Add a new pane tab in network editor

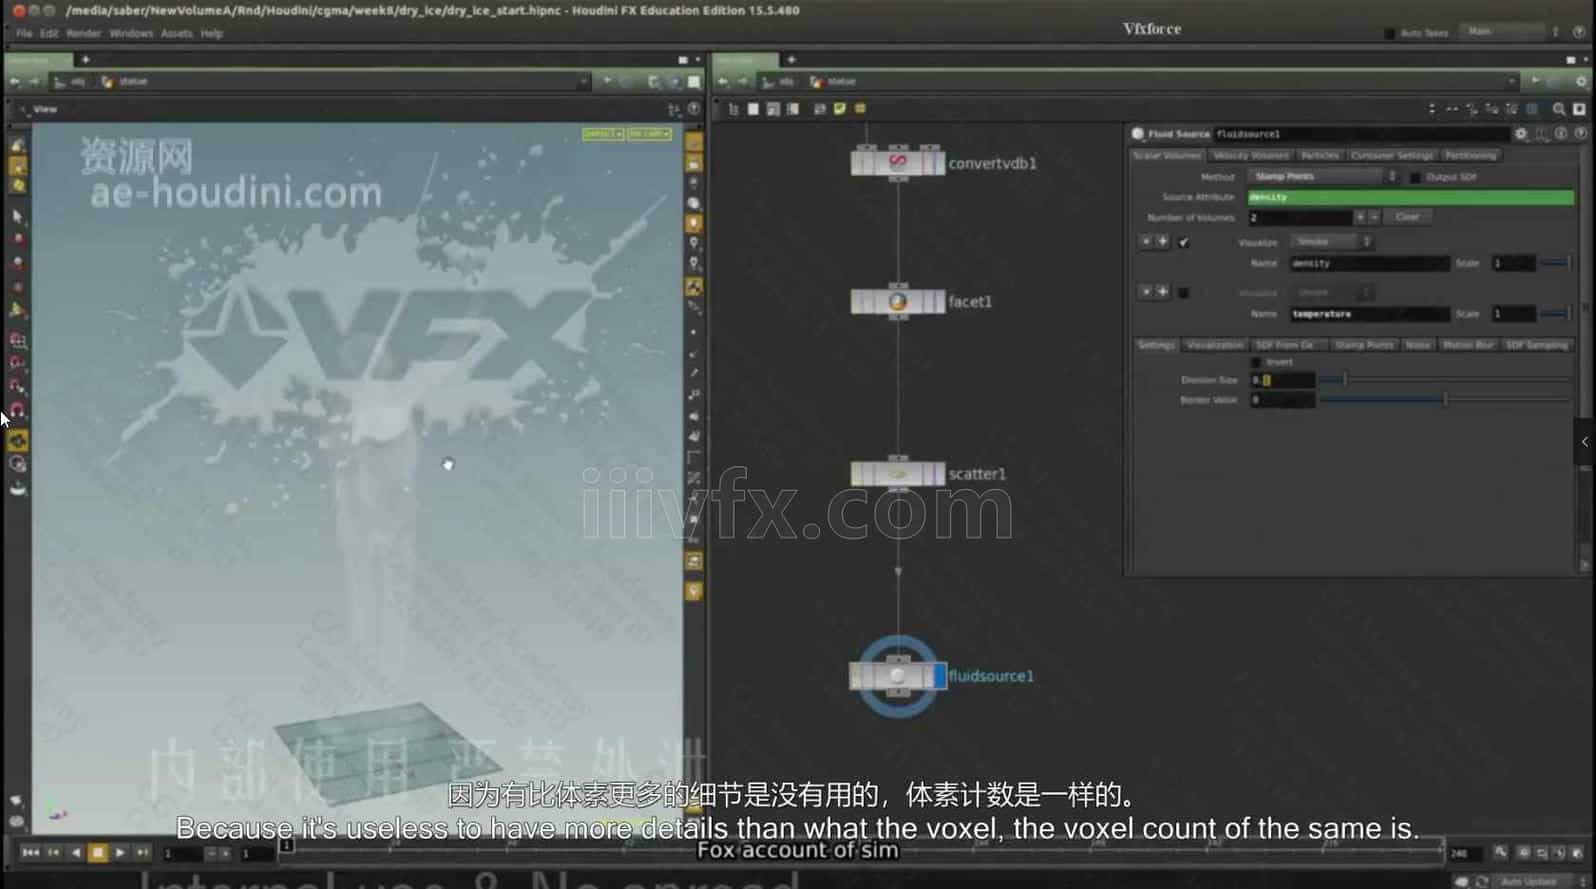790,60
